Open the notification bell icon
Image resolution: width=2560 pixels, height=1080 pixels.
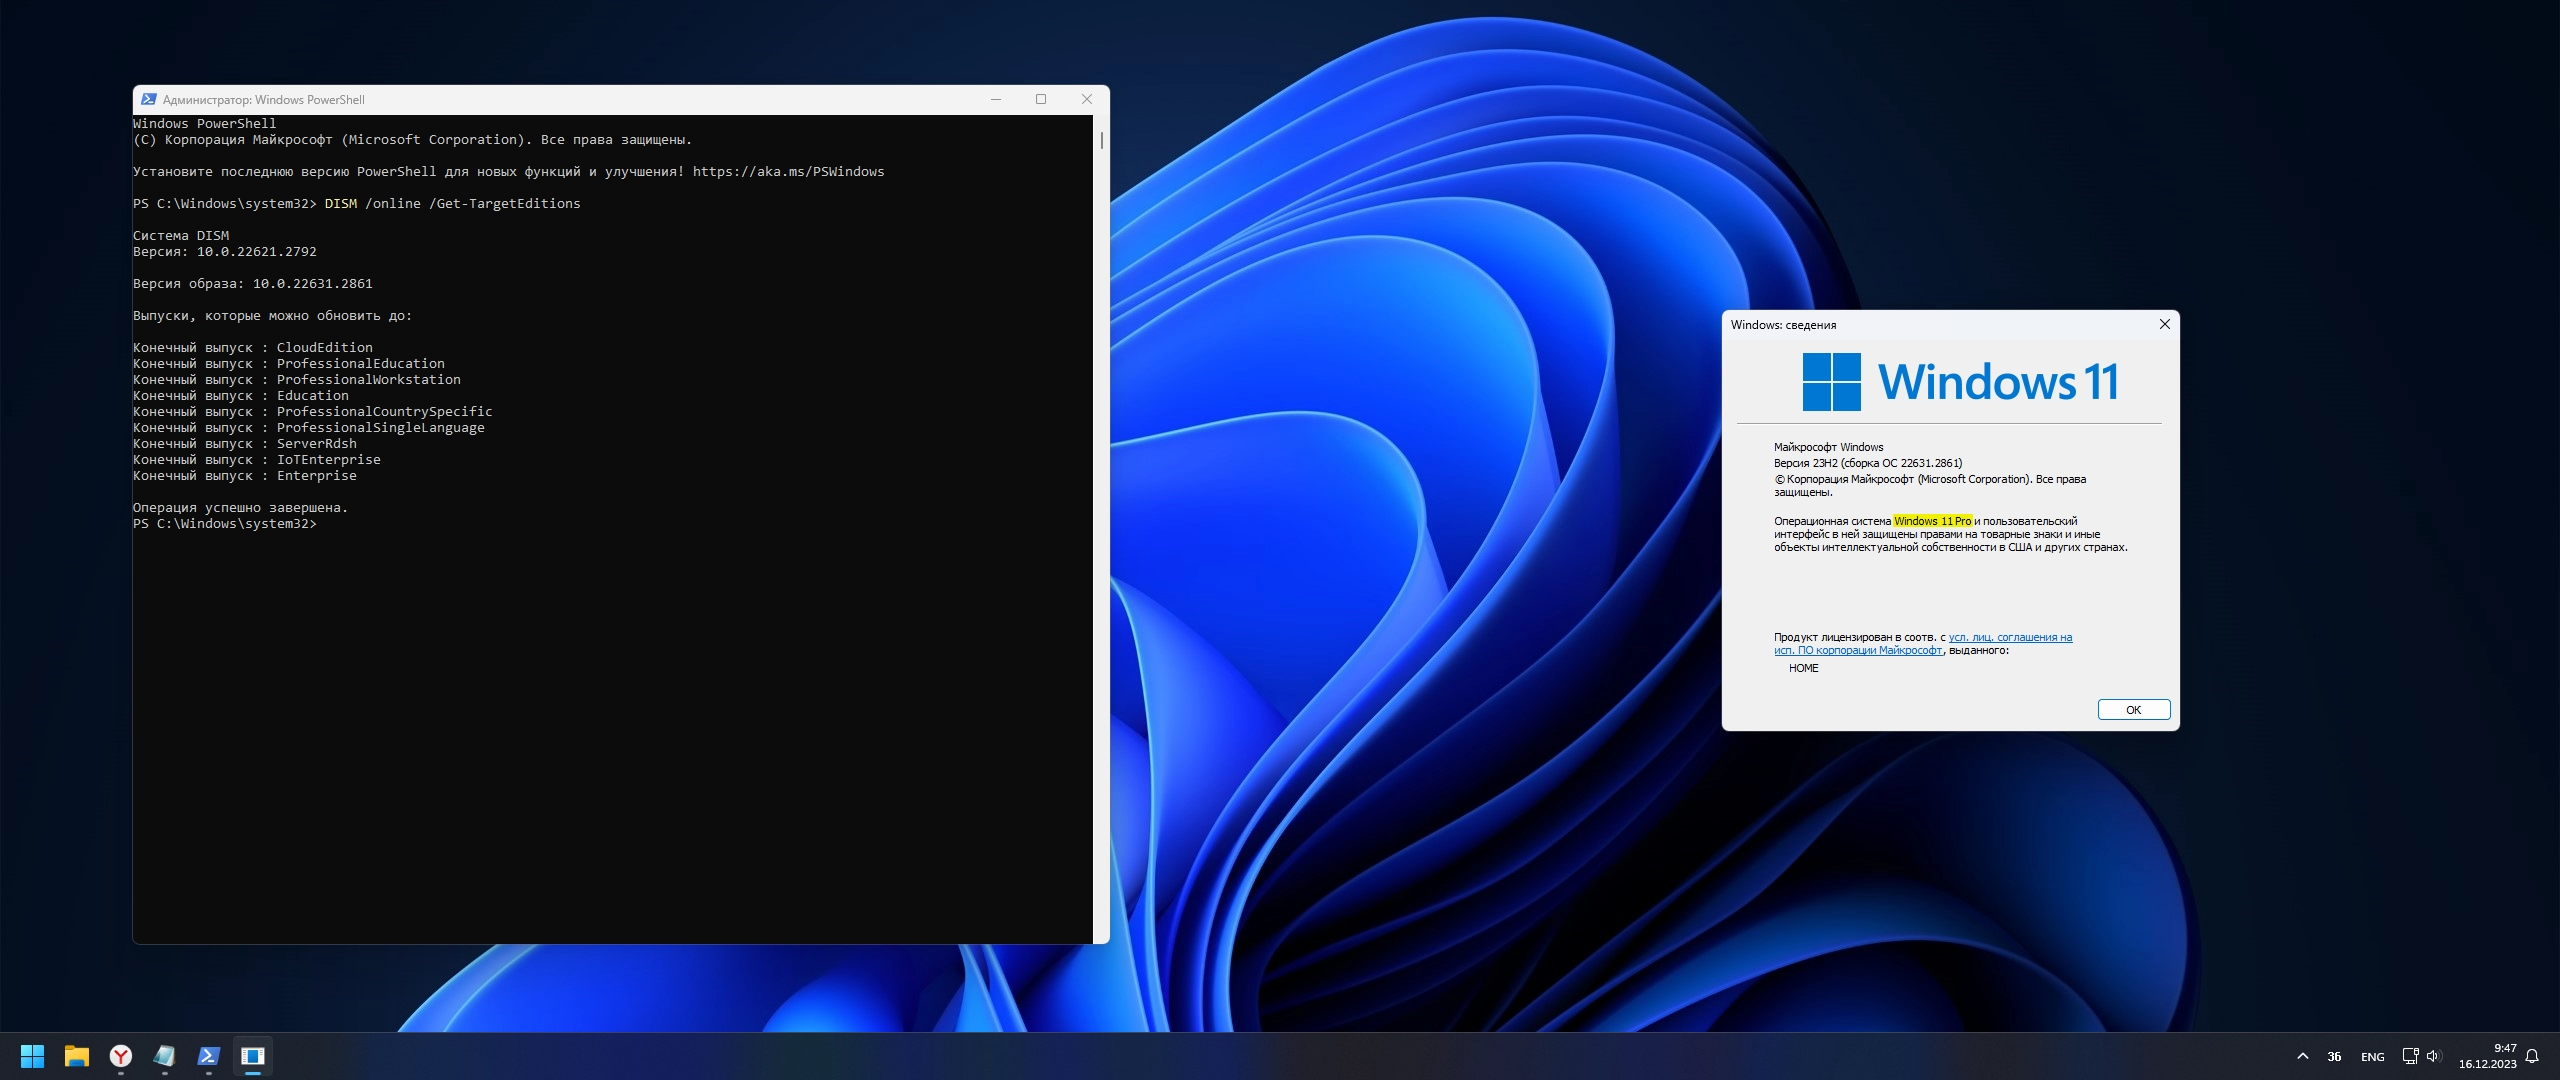[2532, 1056]
